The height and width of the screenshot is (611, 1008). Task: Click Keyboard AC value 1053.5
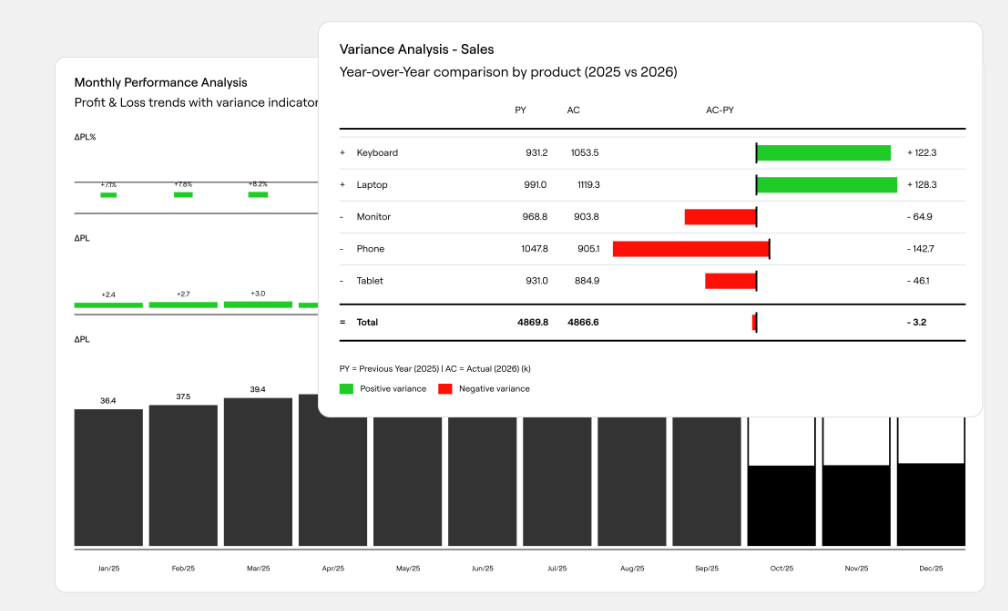(x=584, y=153)
